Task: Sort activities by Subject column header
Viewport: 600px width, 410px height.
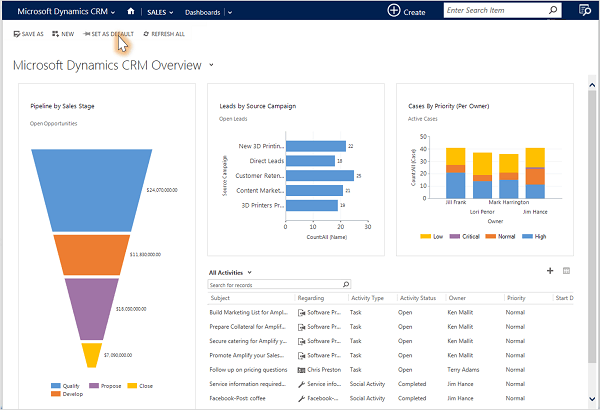Action: click(221, 298)
